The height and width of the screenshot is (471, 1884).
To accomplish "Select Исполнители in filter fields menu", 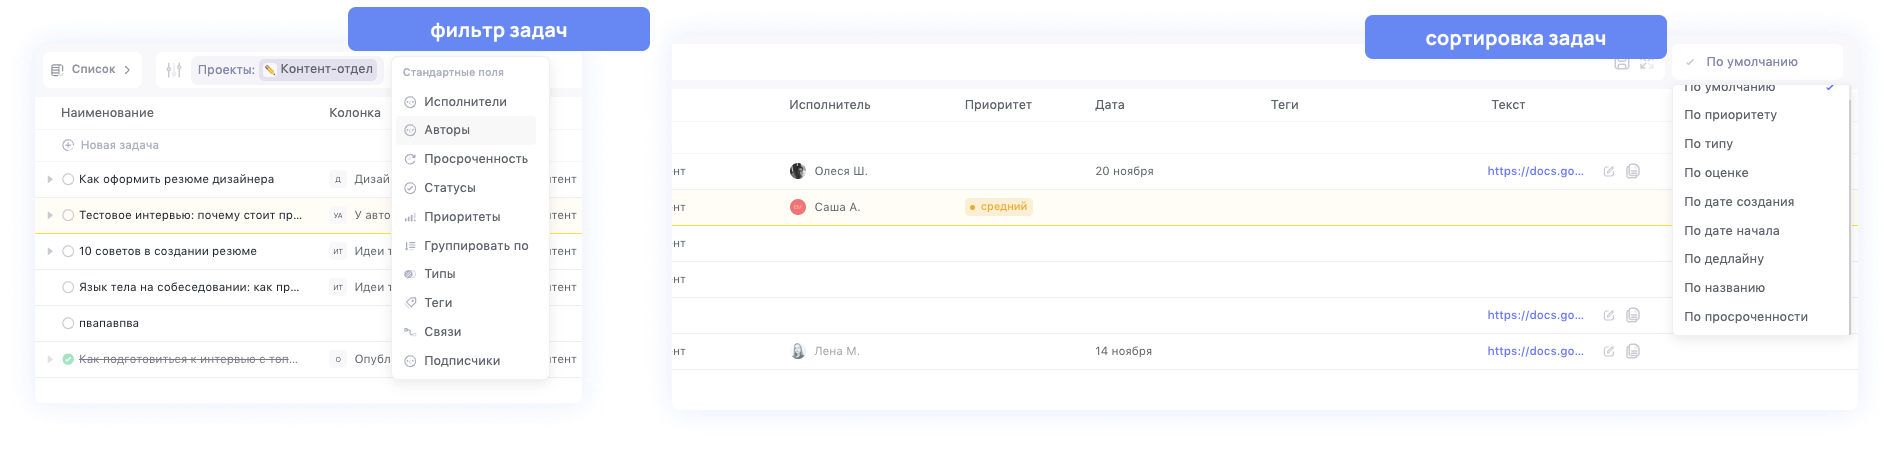I will [x=466, y=102].
